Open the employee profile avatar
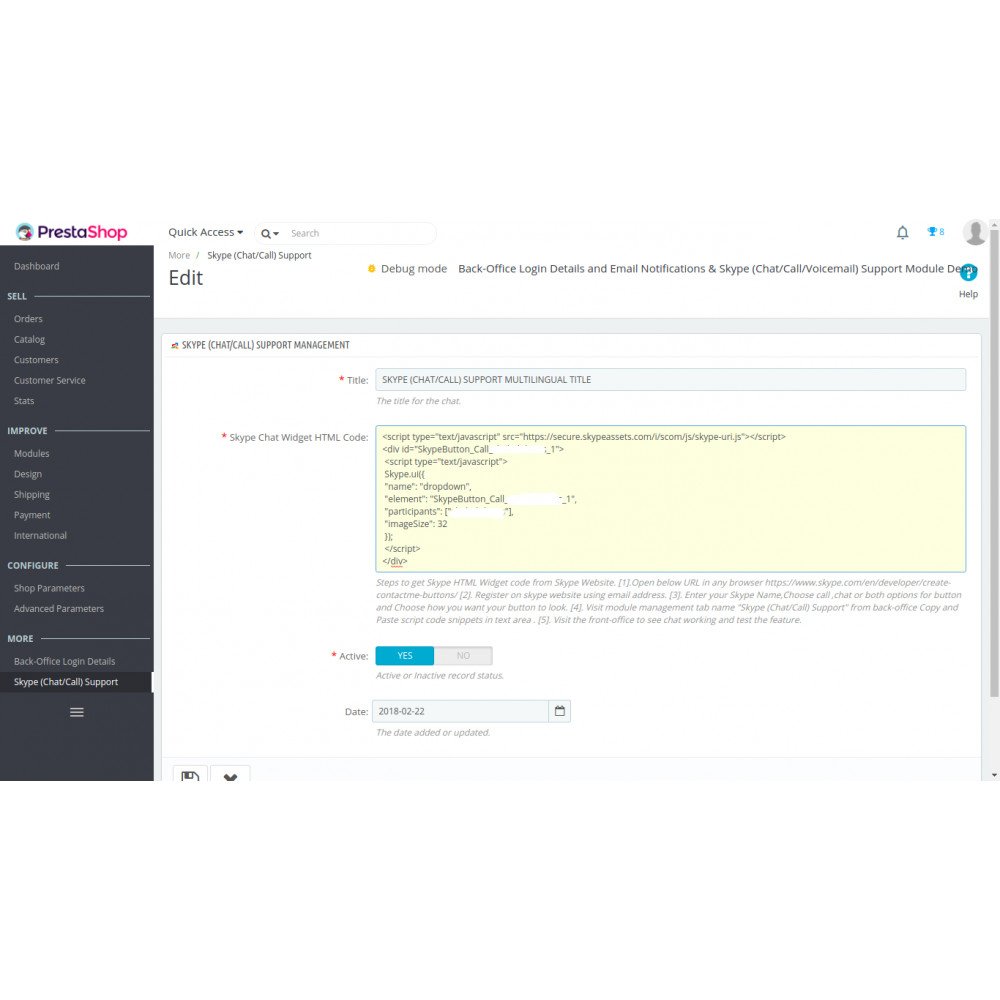Screen dimensions: 1000x1000 click(974, 232)
